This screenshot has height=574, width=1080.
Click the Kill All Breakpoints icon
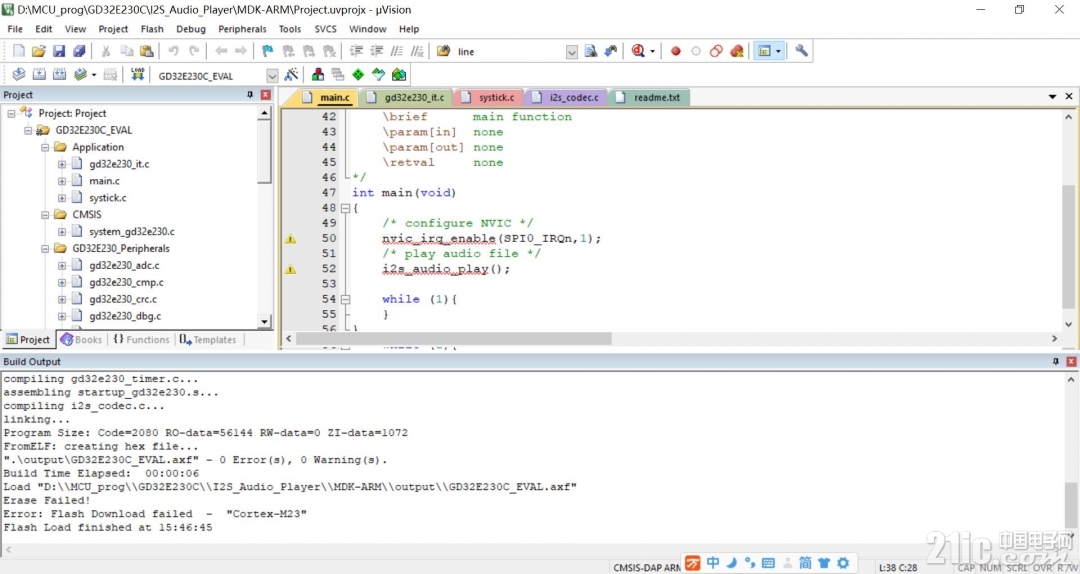737,51
